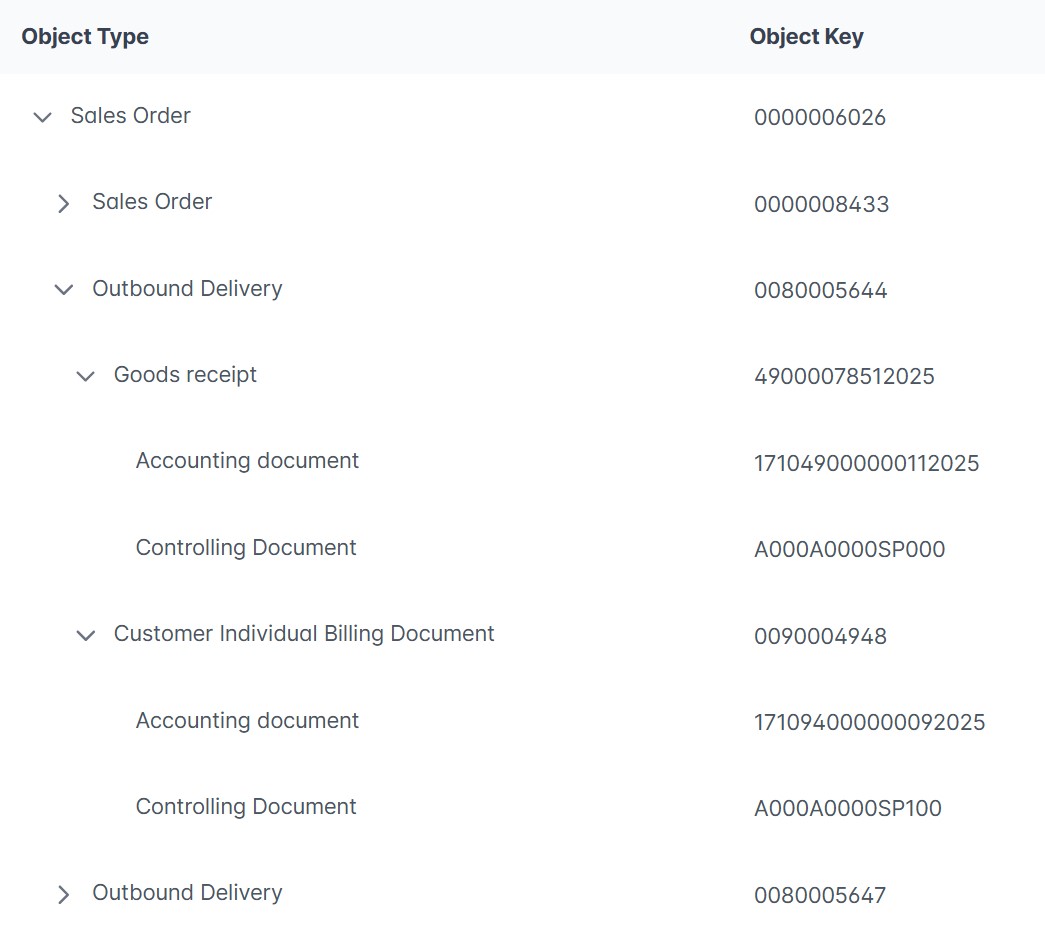Click the Object Key column header
1045x939 pixels.
point(806,37)
